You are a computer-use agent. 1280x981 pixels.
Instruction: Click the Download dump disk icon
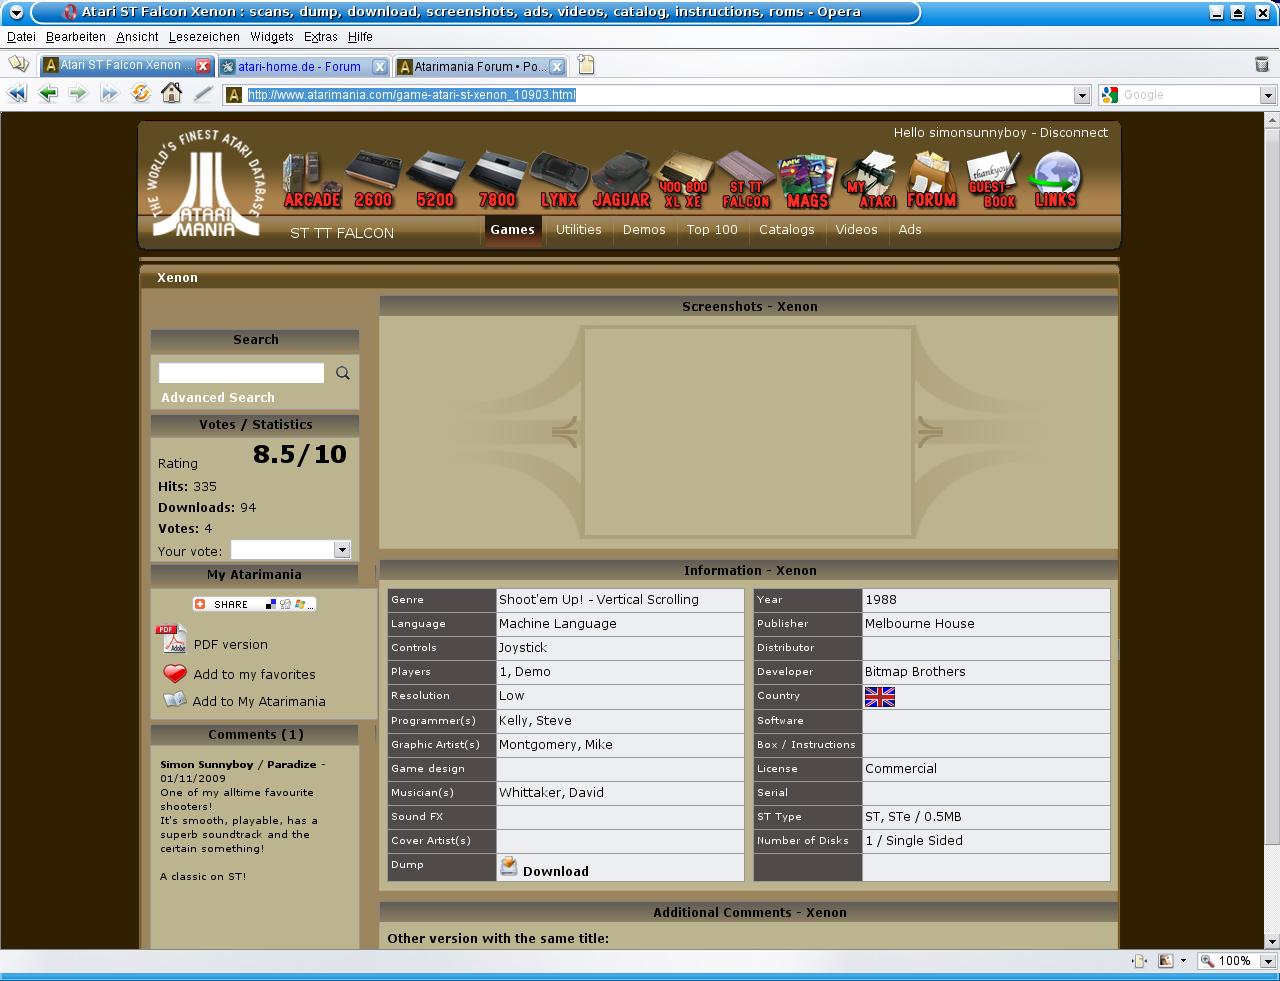pos(509,866)
